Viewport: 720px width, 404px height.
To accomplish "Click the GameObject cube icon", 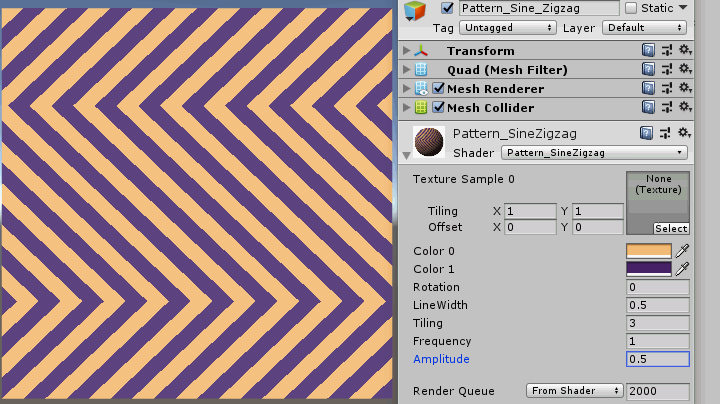I will tap(415, 10).
